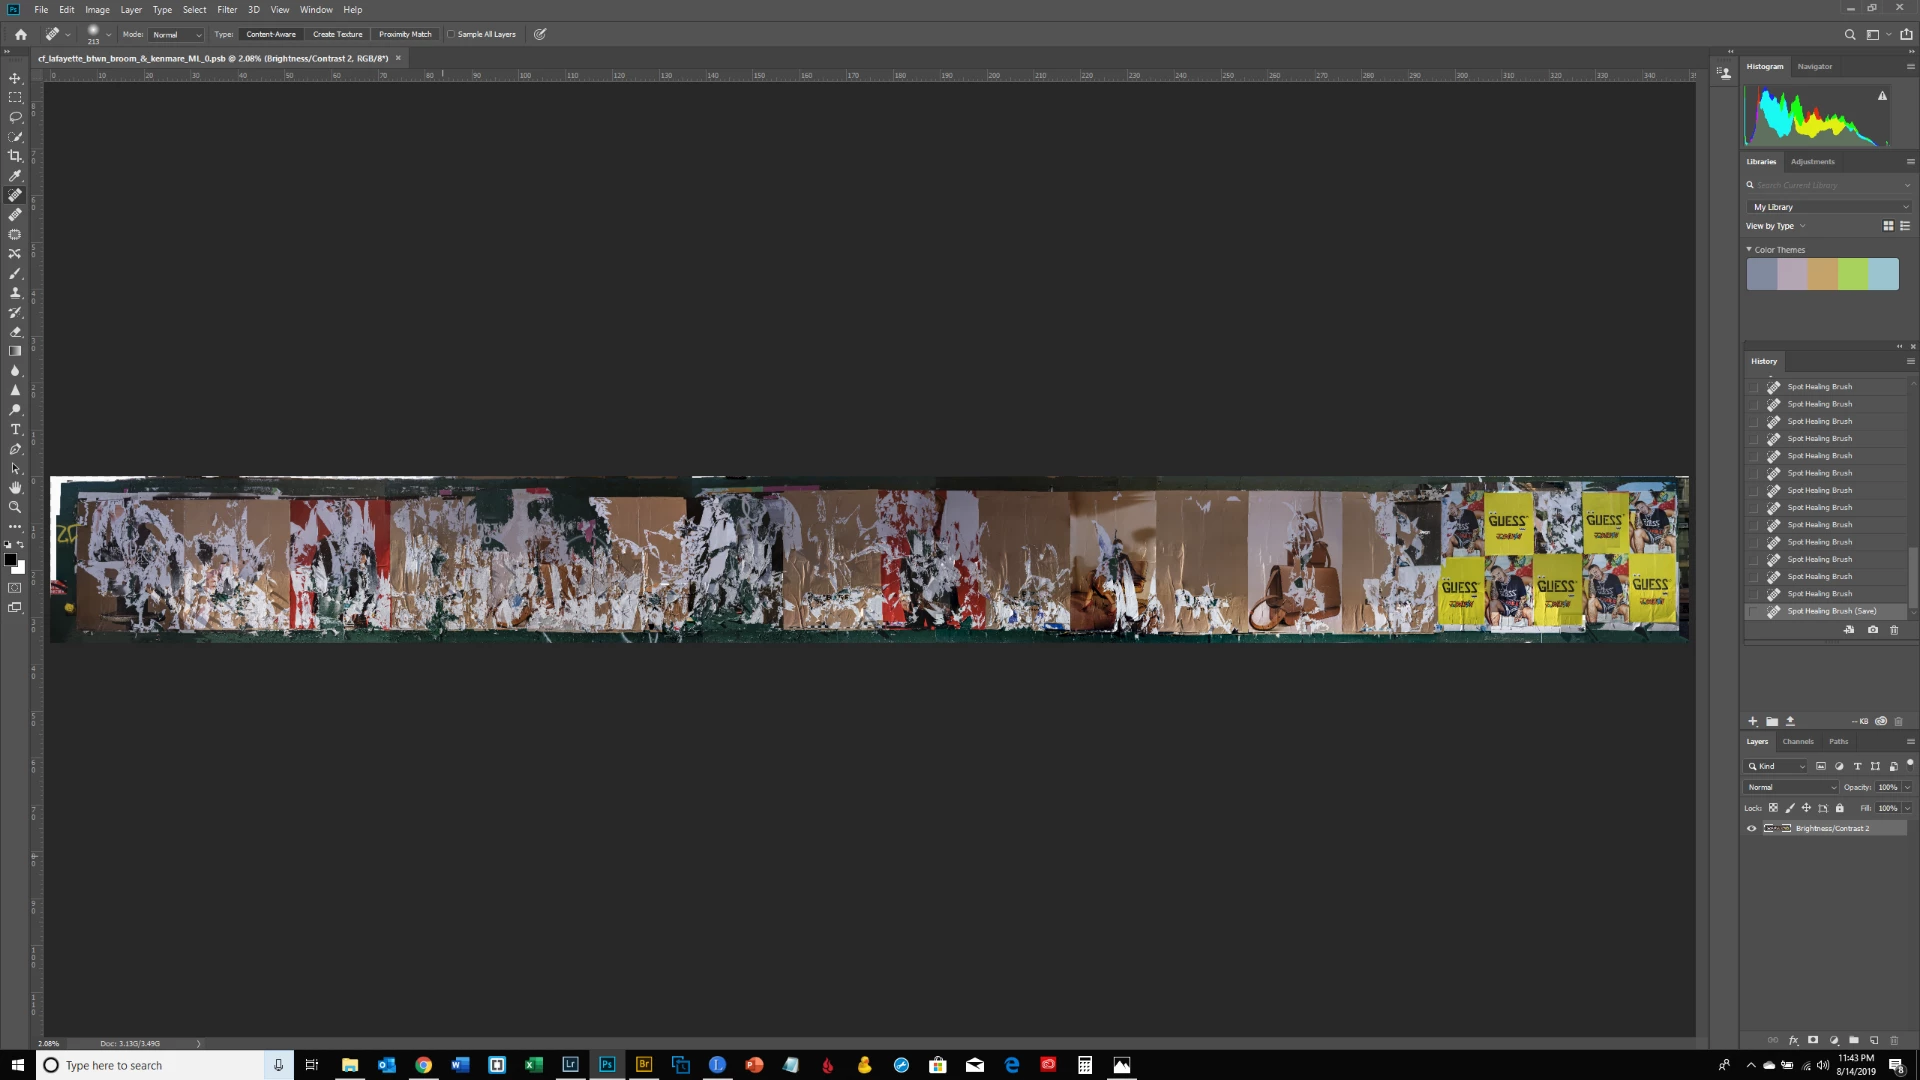Screen dimensions: 1920x1080
Task: Select the Hand tool
Action: (15, 488)
